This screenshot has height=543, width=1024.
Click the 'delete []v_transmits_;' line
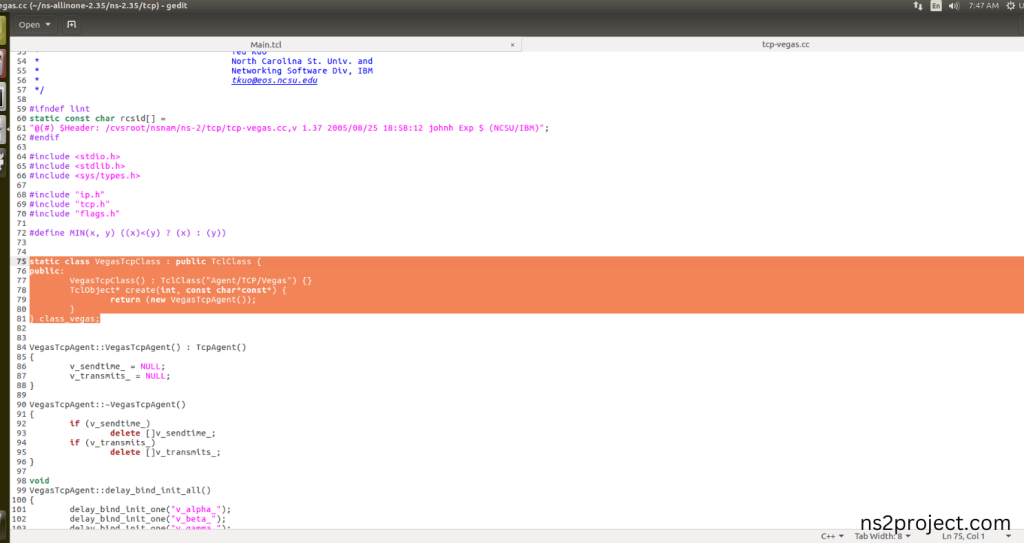[x=165, y=452]
